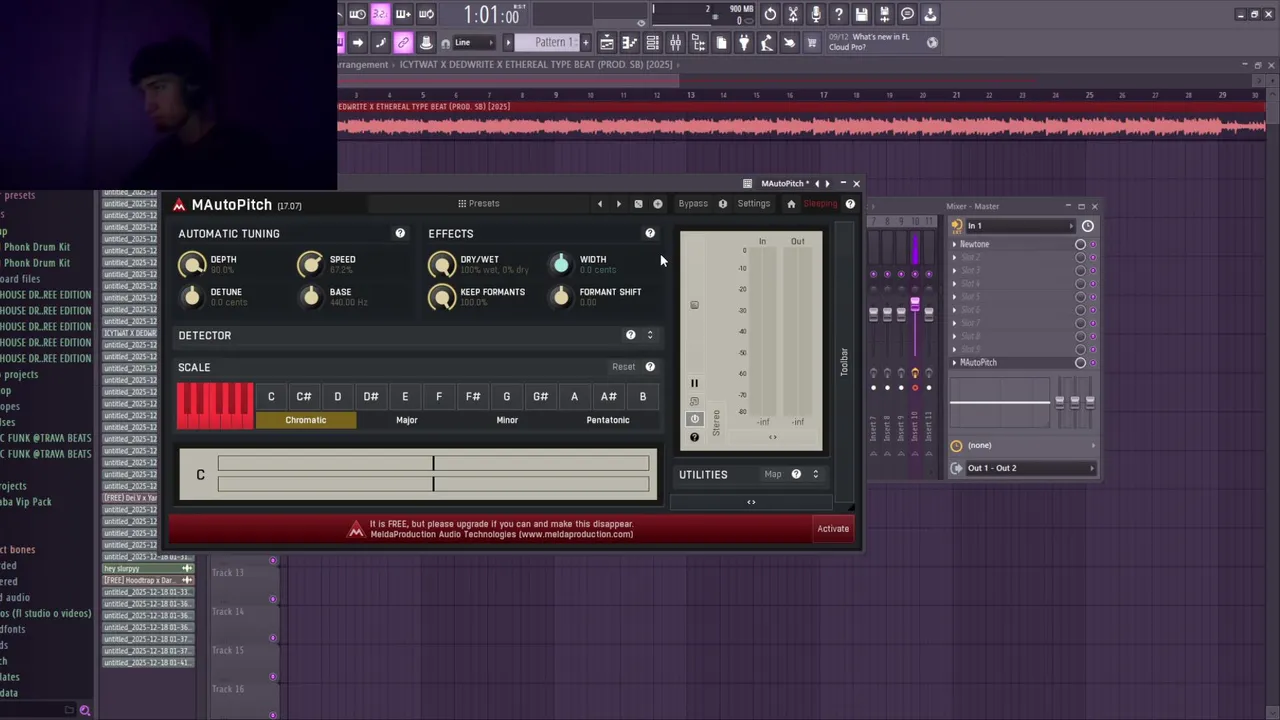Click the Effects section help icon

[x=650, y=233]
